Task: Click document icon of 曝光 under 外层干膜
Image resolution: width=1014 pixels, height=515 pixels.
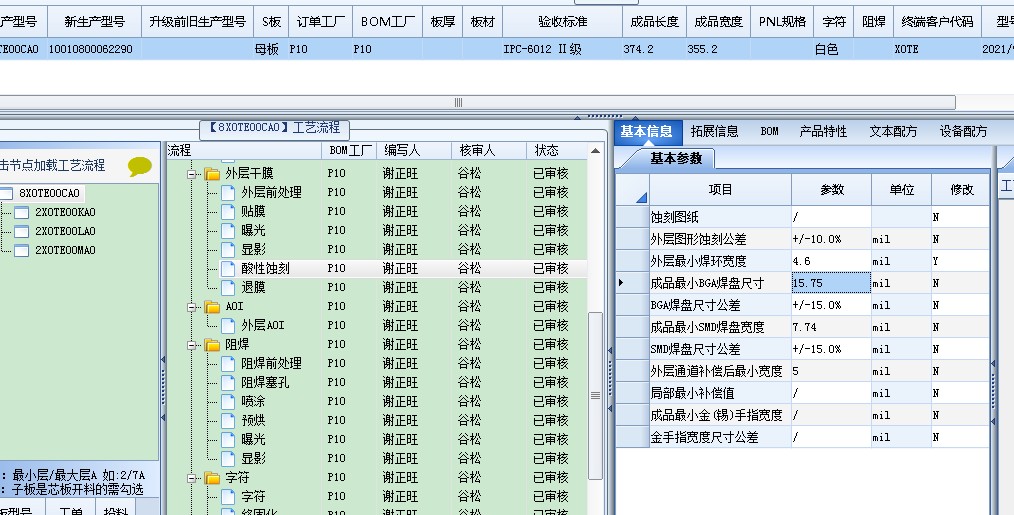Action: point(228,230)
